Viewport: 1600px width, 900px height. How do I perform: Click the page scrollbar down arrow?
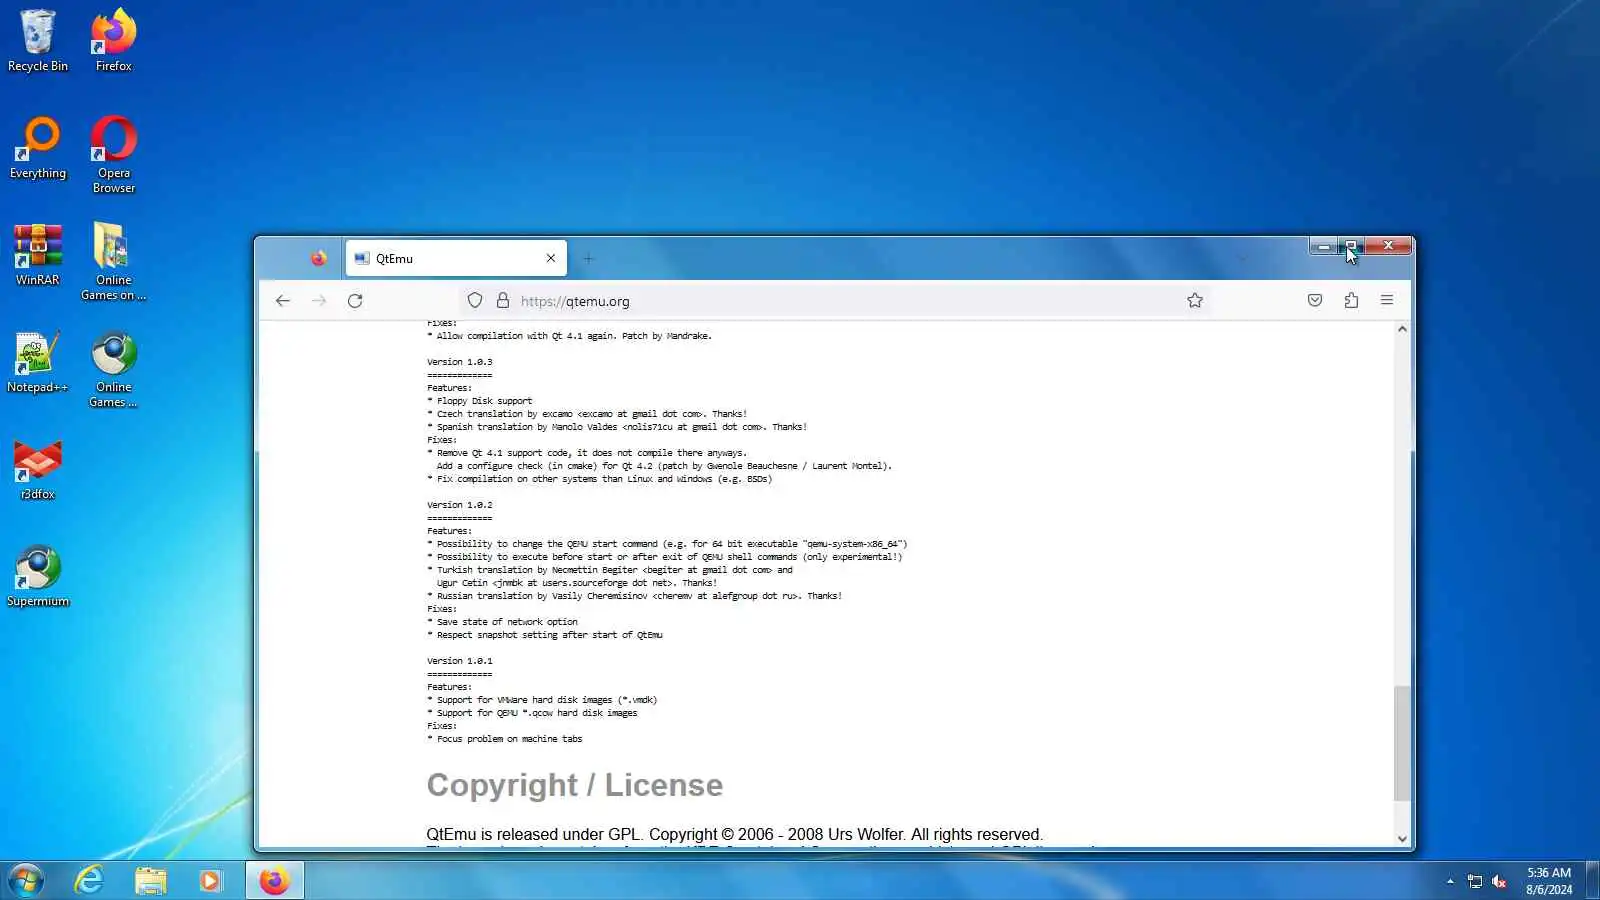click(x=1402, y=839)
